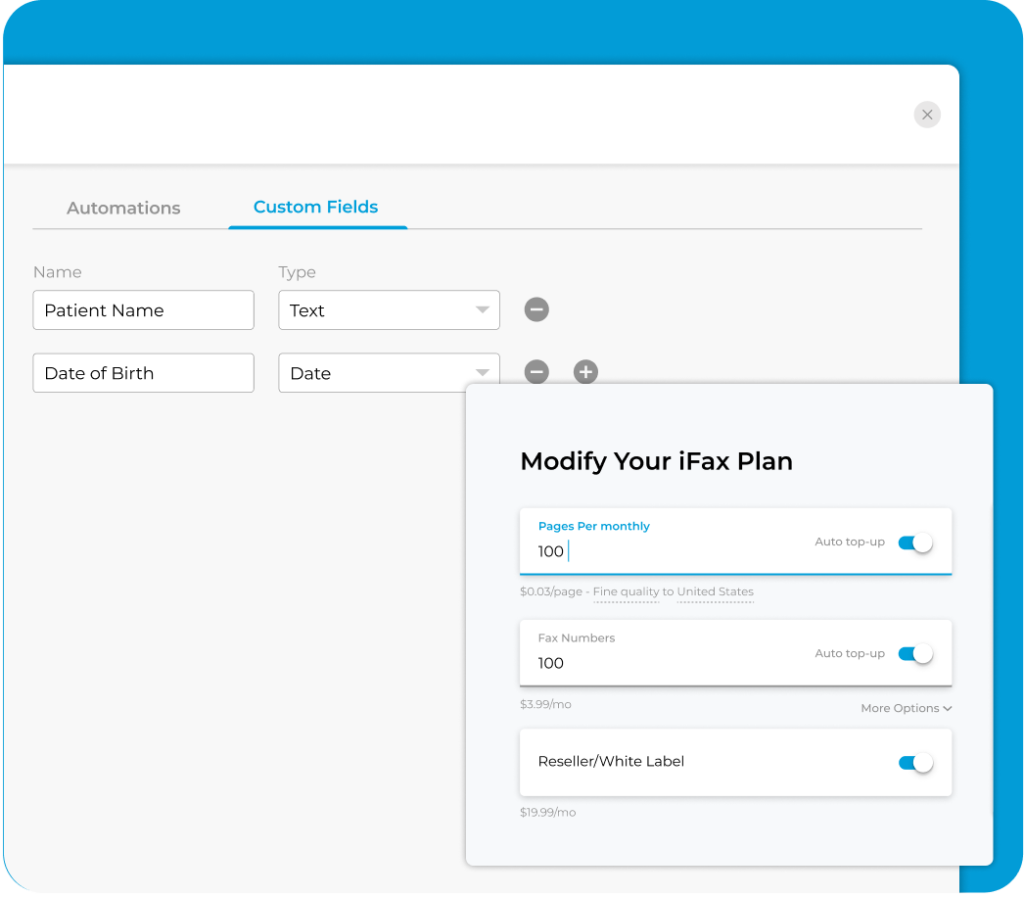Click the Reseller/White Label text

[611, 761]
